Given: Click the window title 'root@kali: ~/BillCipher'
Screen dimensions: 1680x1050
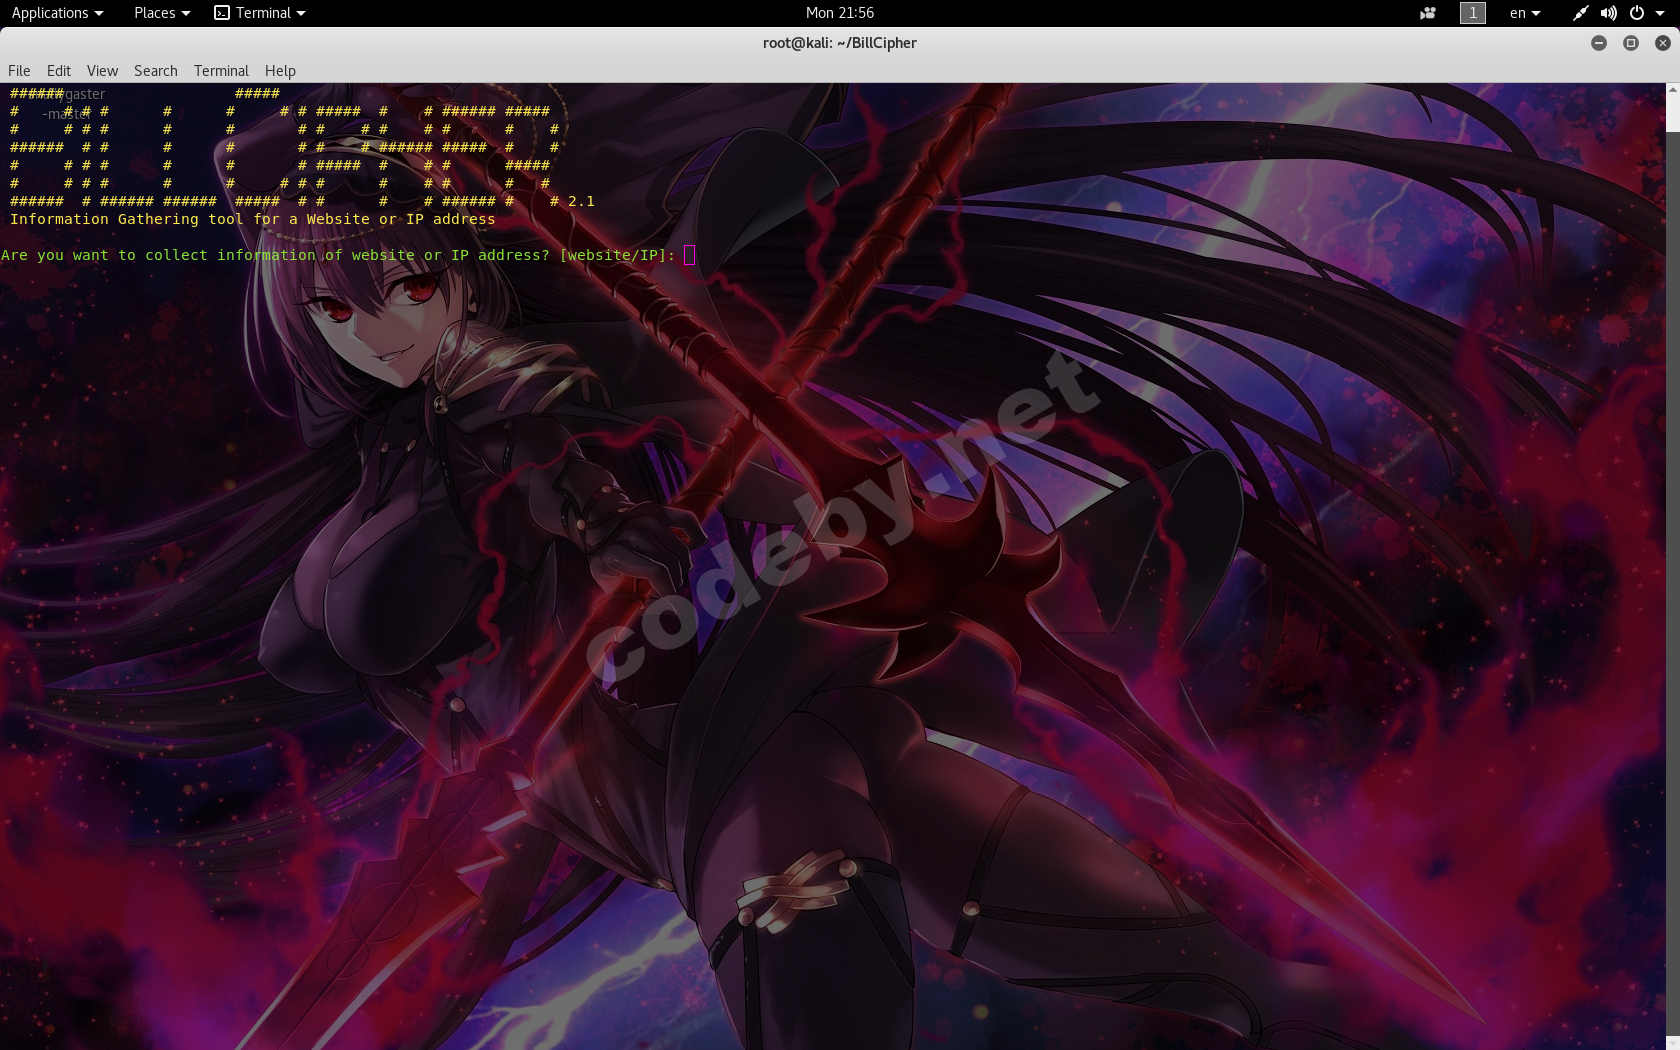Looking at the screenshot, I should tap(840, 43).
